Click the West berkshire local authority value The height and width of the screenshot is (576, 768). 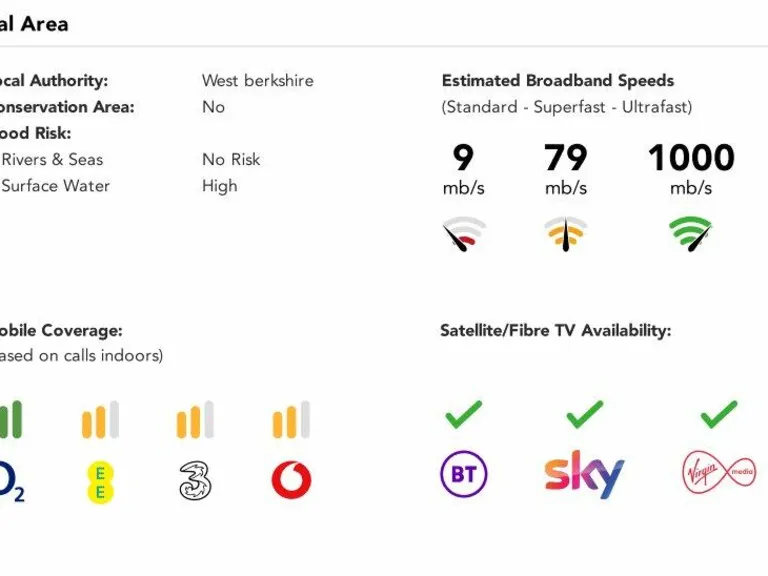(257, 81)
